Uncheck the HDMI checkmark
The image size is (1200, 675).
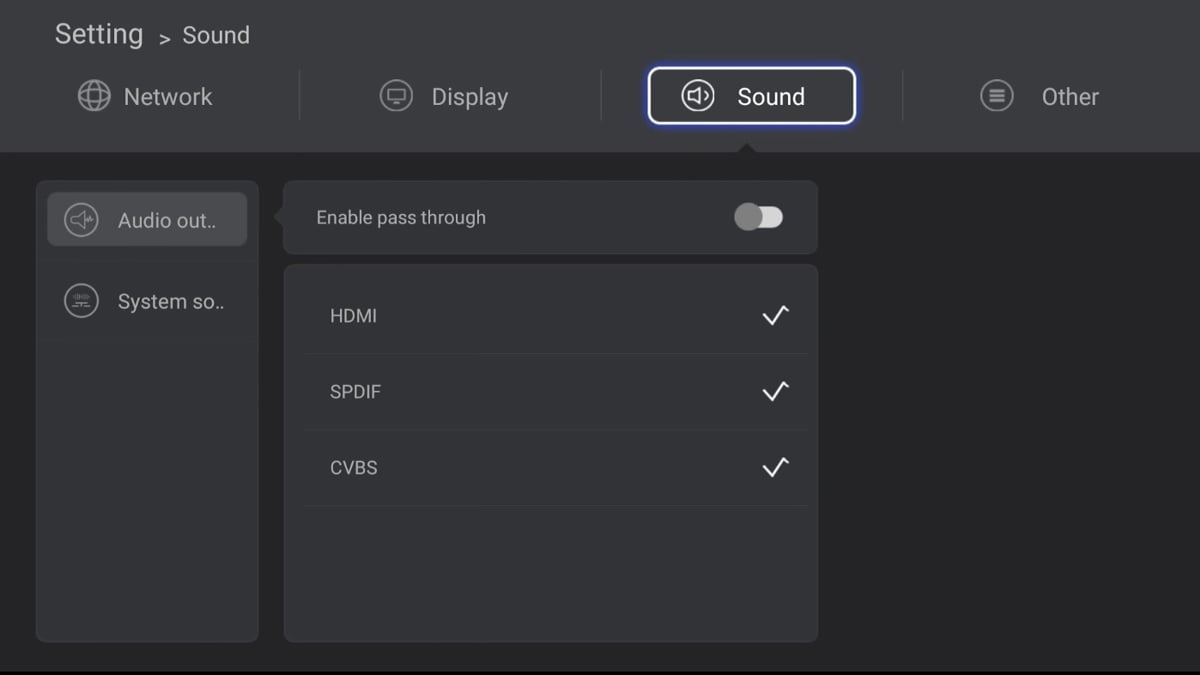pos(775,315)
